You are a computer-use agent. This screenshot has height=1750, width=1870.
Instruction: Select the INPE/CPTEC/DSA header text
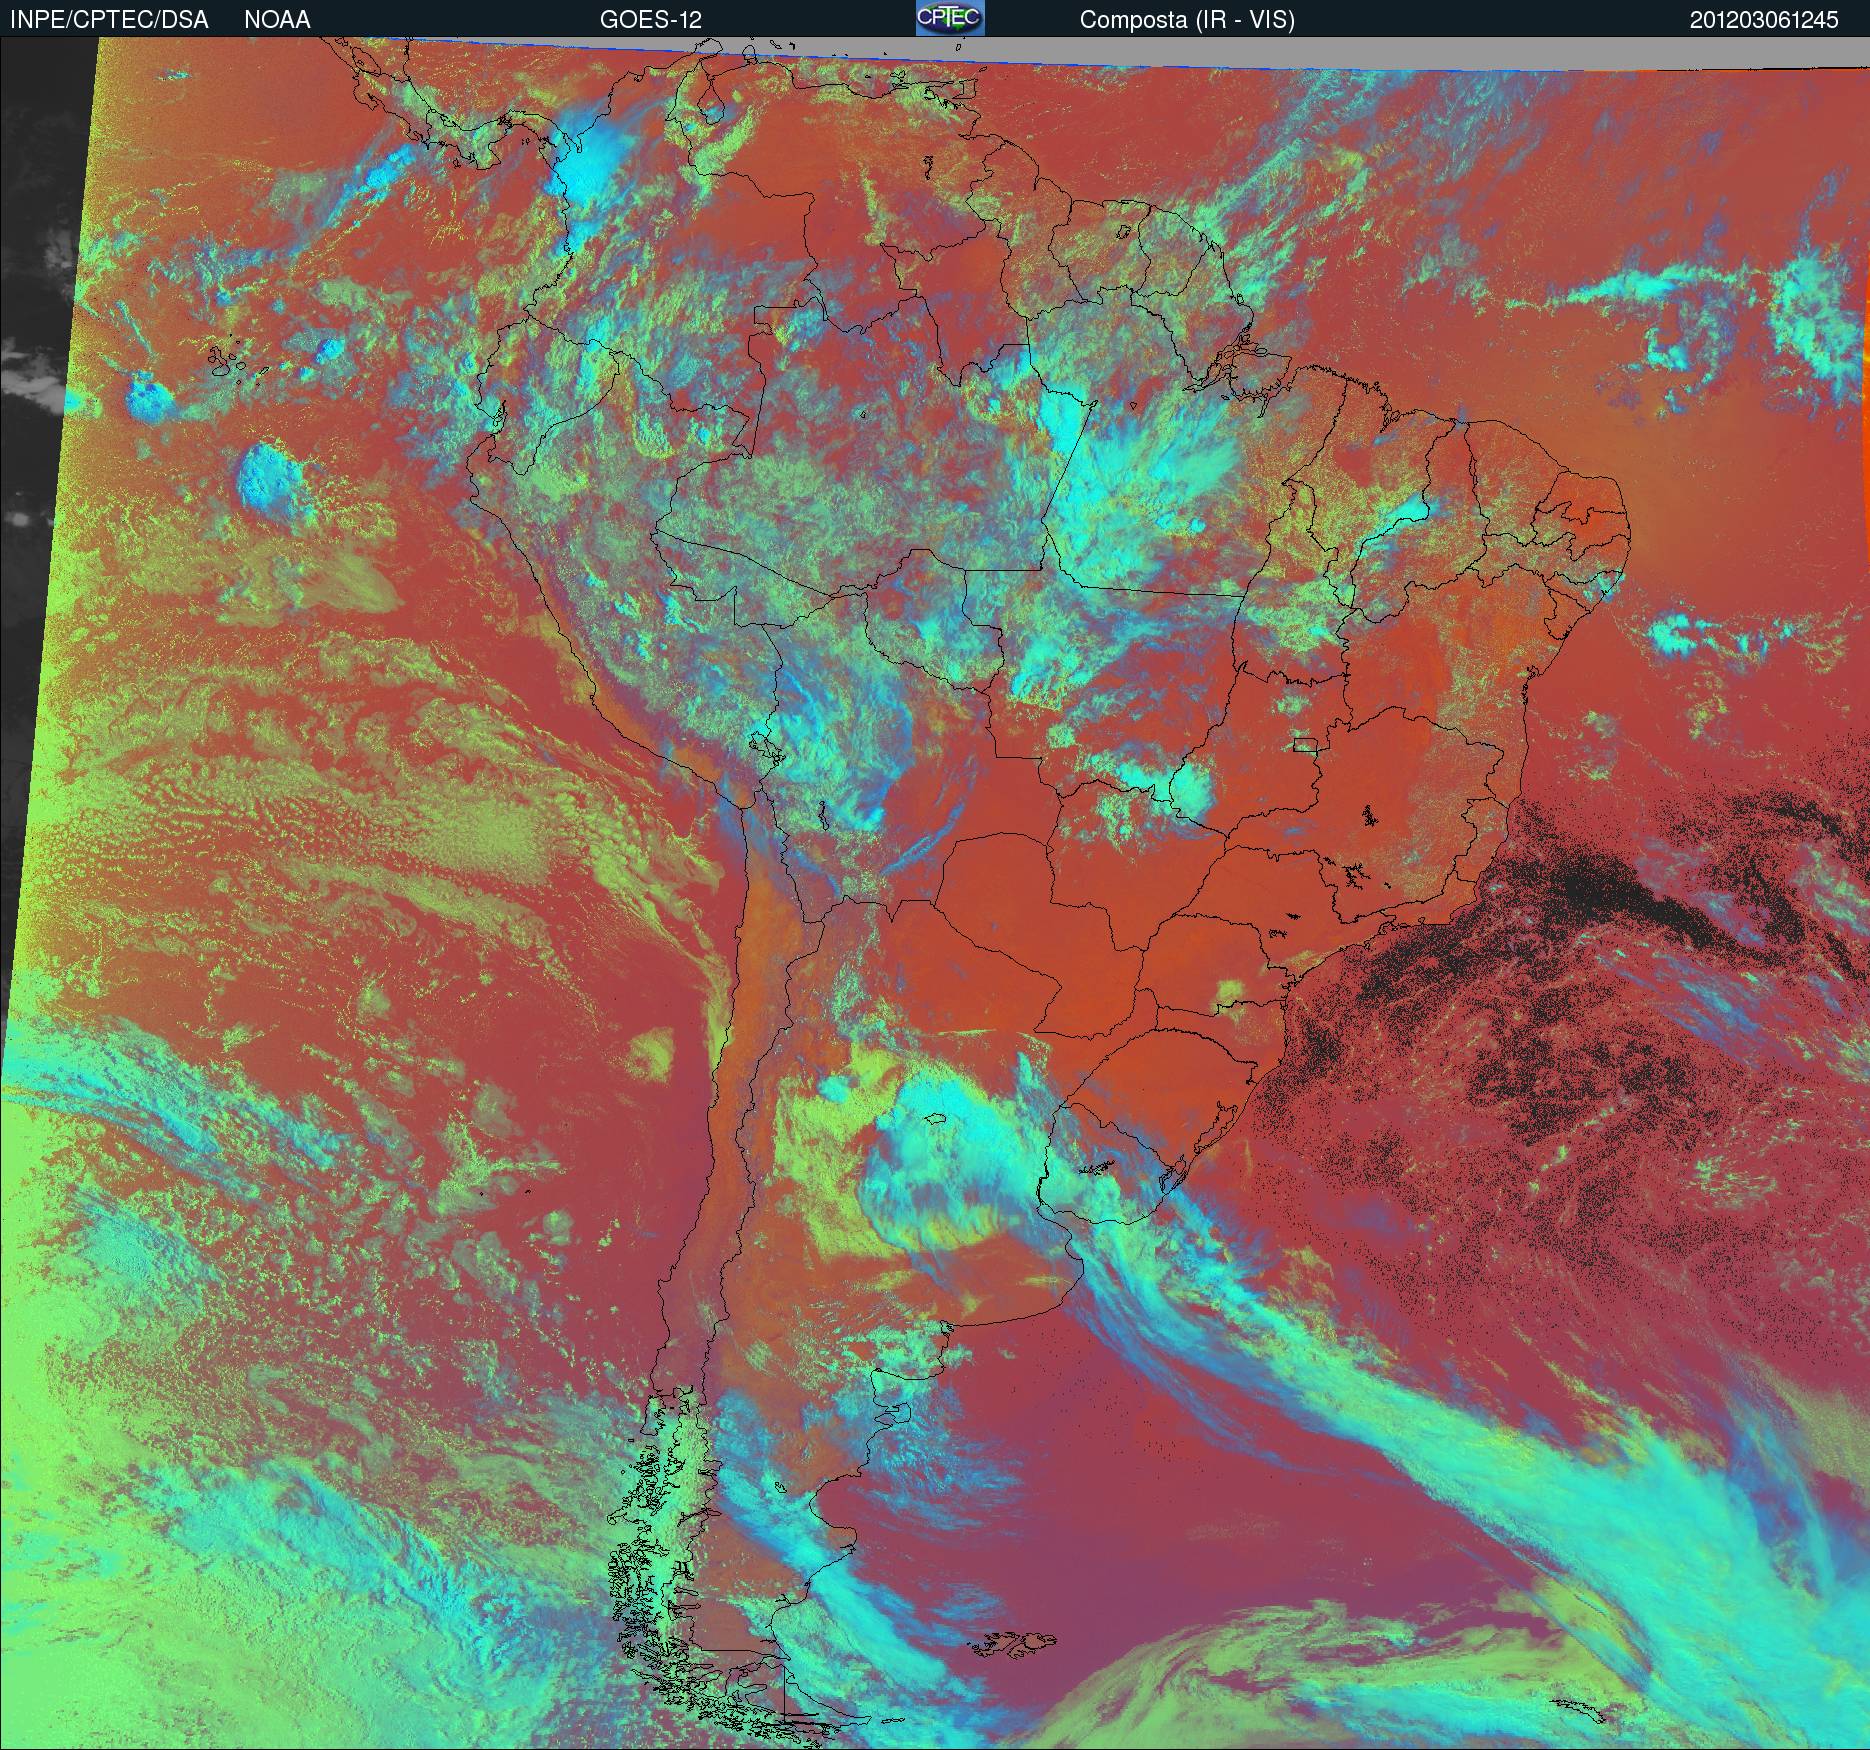pos(109,20)
